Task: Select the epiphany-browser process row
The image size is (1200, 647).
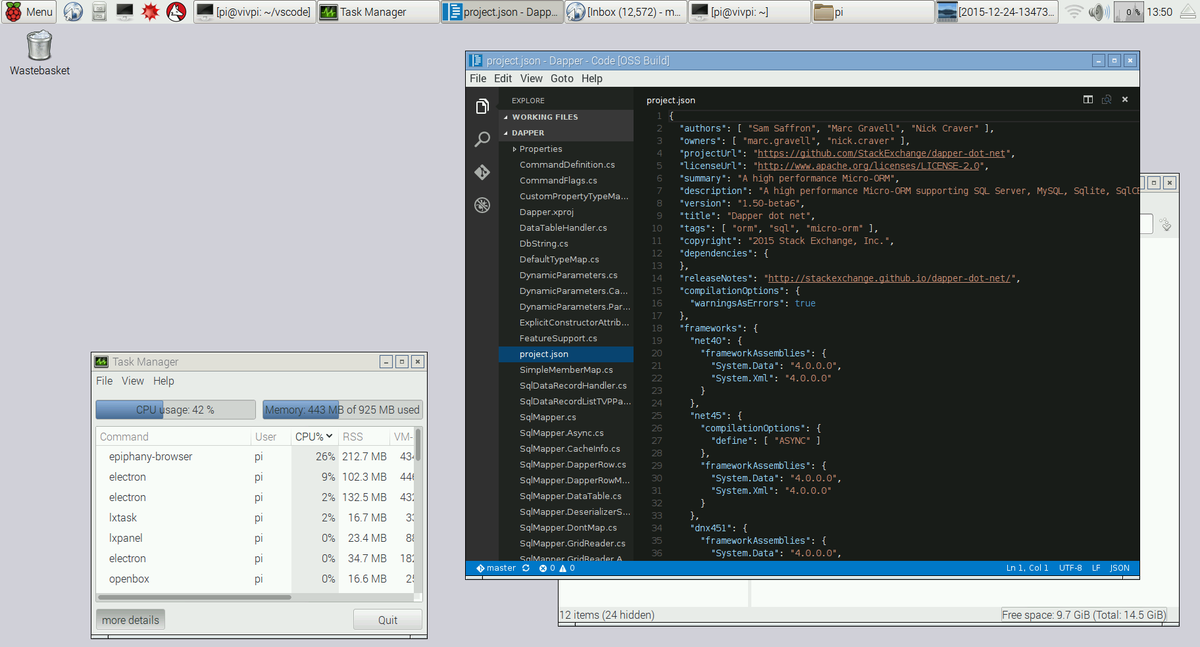Action: [x=255, y=457]
